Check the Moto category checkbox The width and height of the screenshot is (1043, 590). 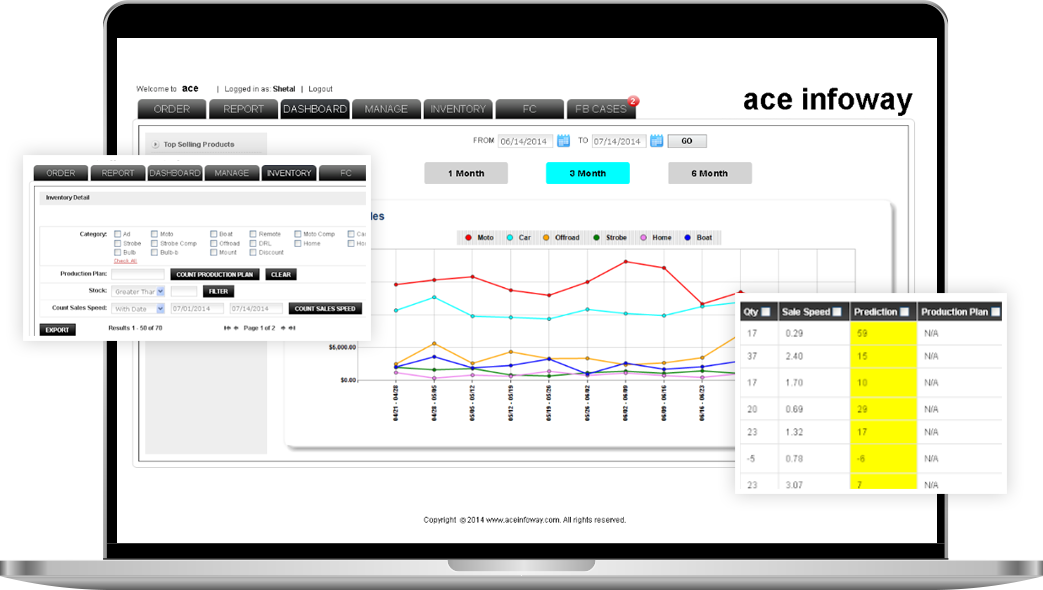click(154, 234)
